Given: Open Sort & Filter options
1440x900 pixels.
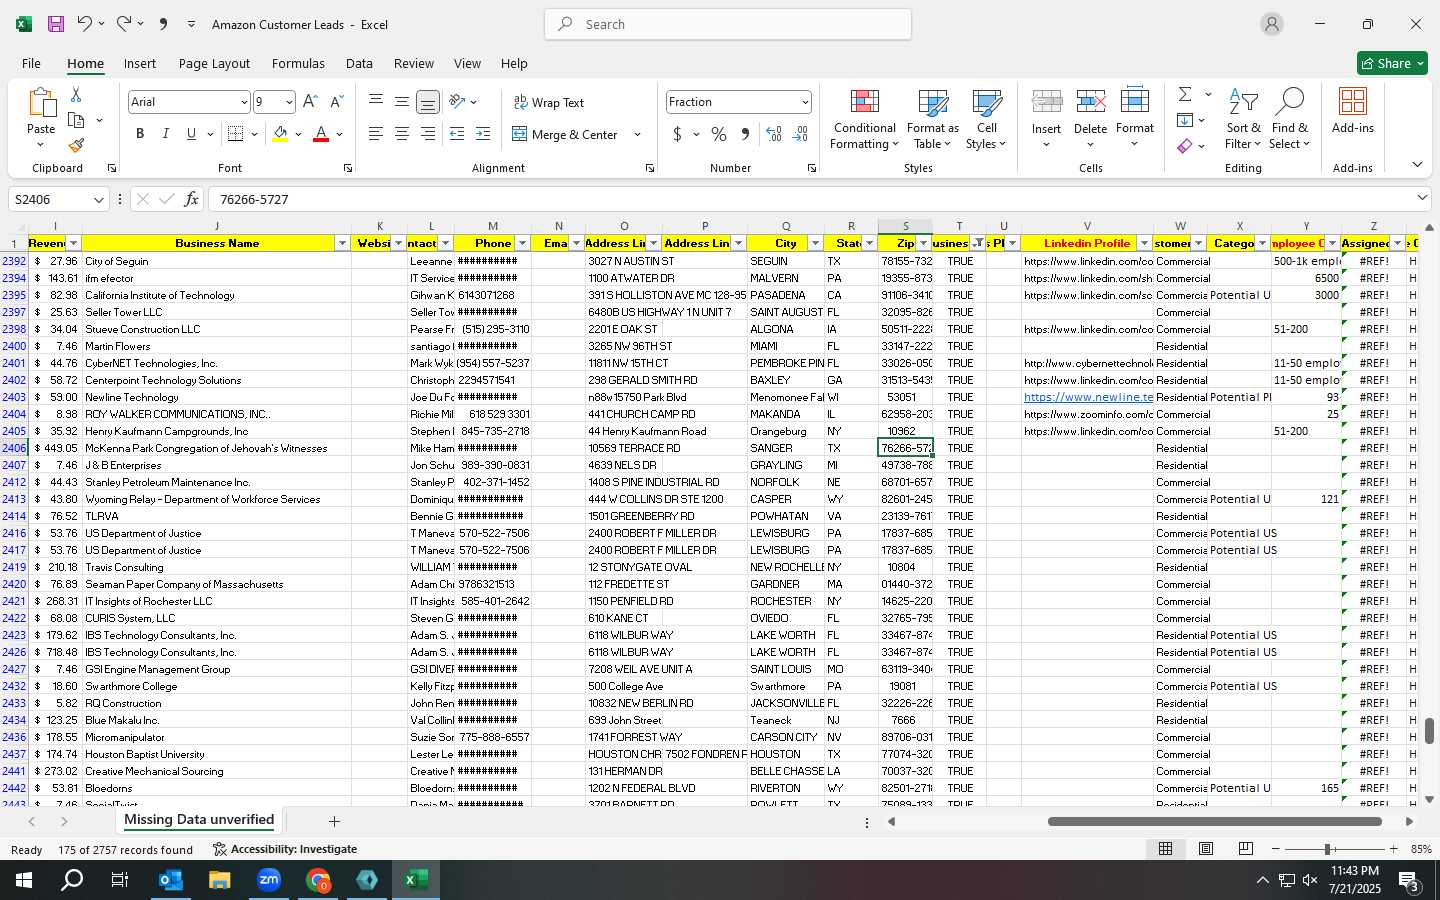Looking at the screenshot, I should coord(1243,120).
